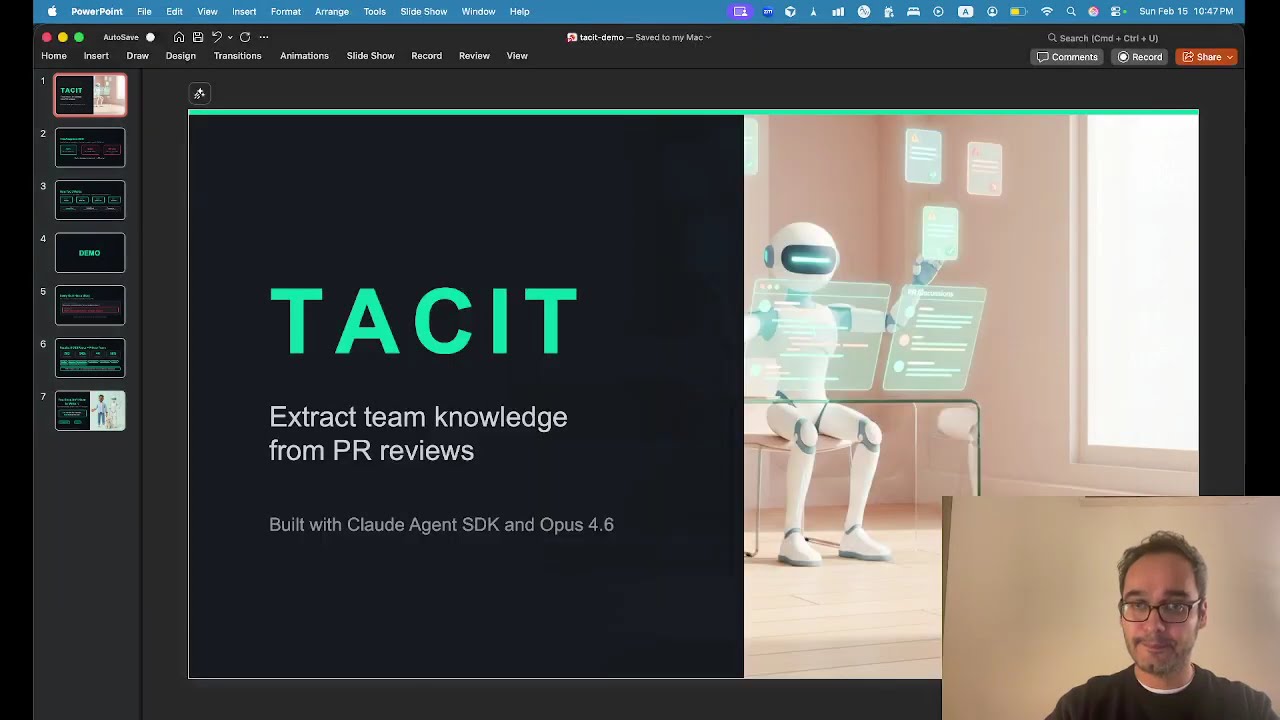Open the file location dropdown next to tacit-demo
Viewport: 1280px width, 720px height.
point(708,38)
